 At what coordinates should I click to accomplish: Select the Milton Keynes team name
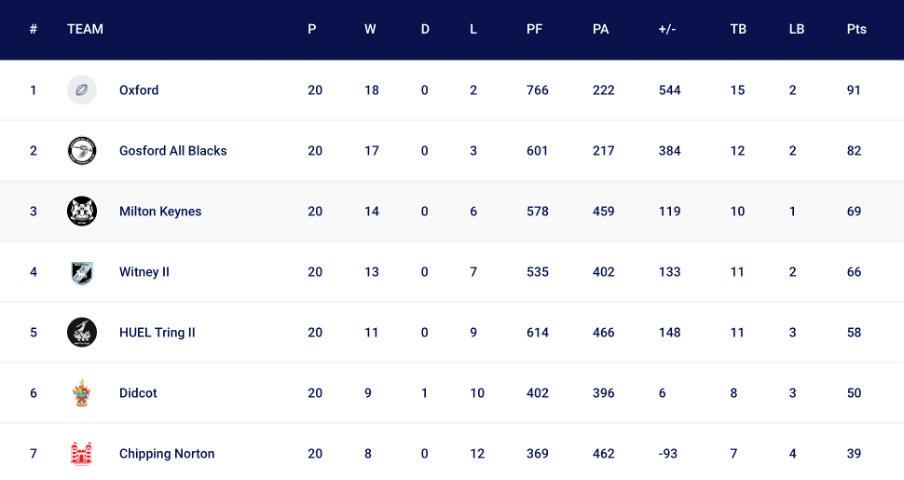point(160,211)
